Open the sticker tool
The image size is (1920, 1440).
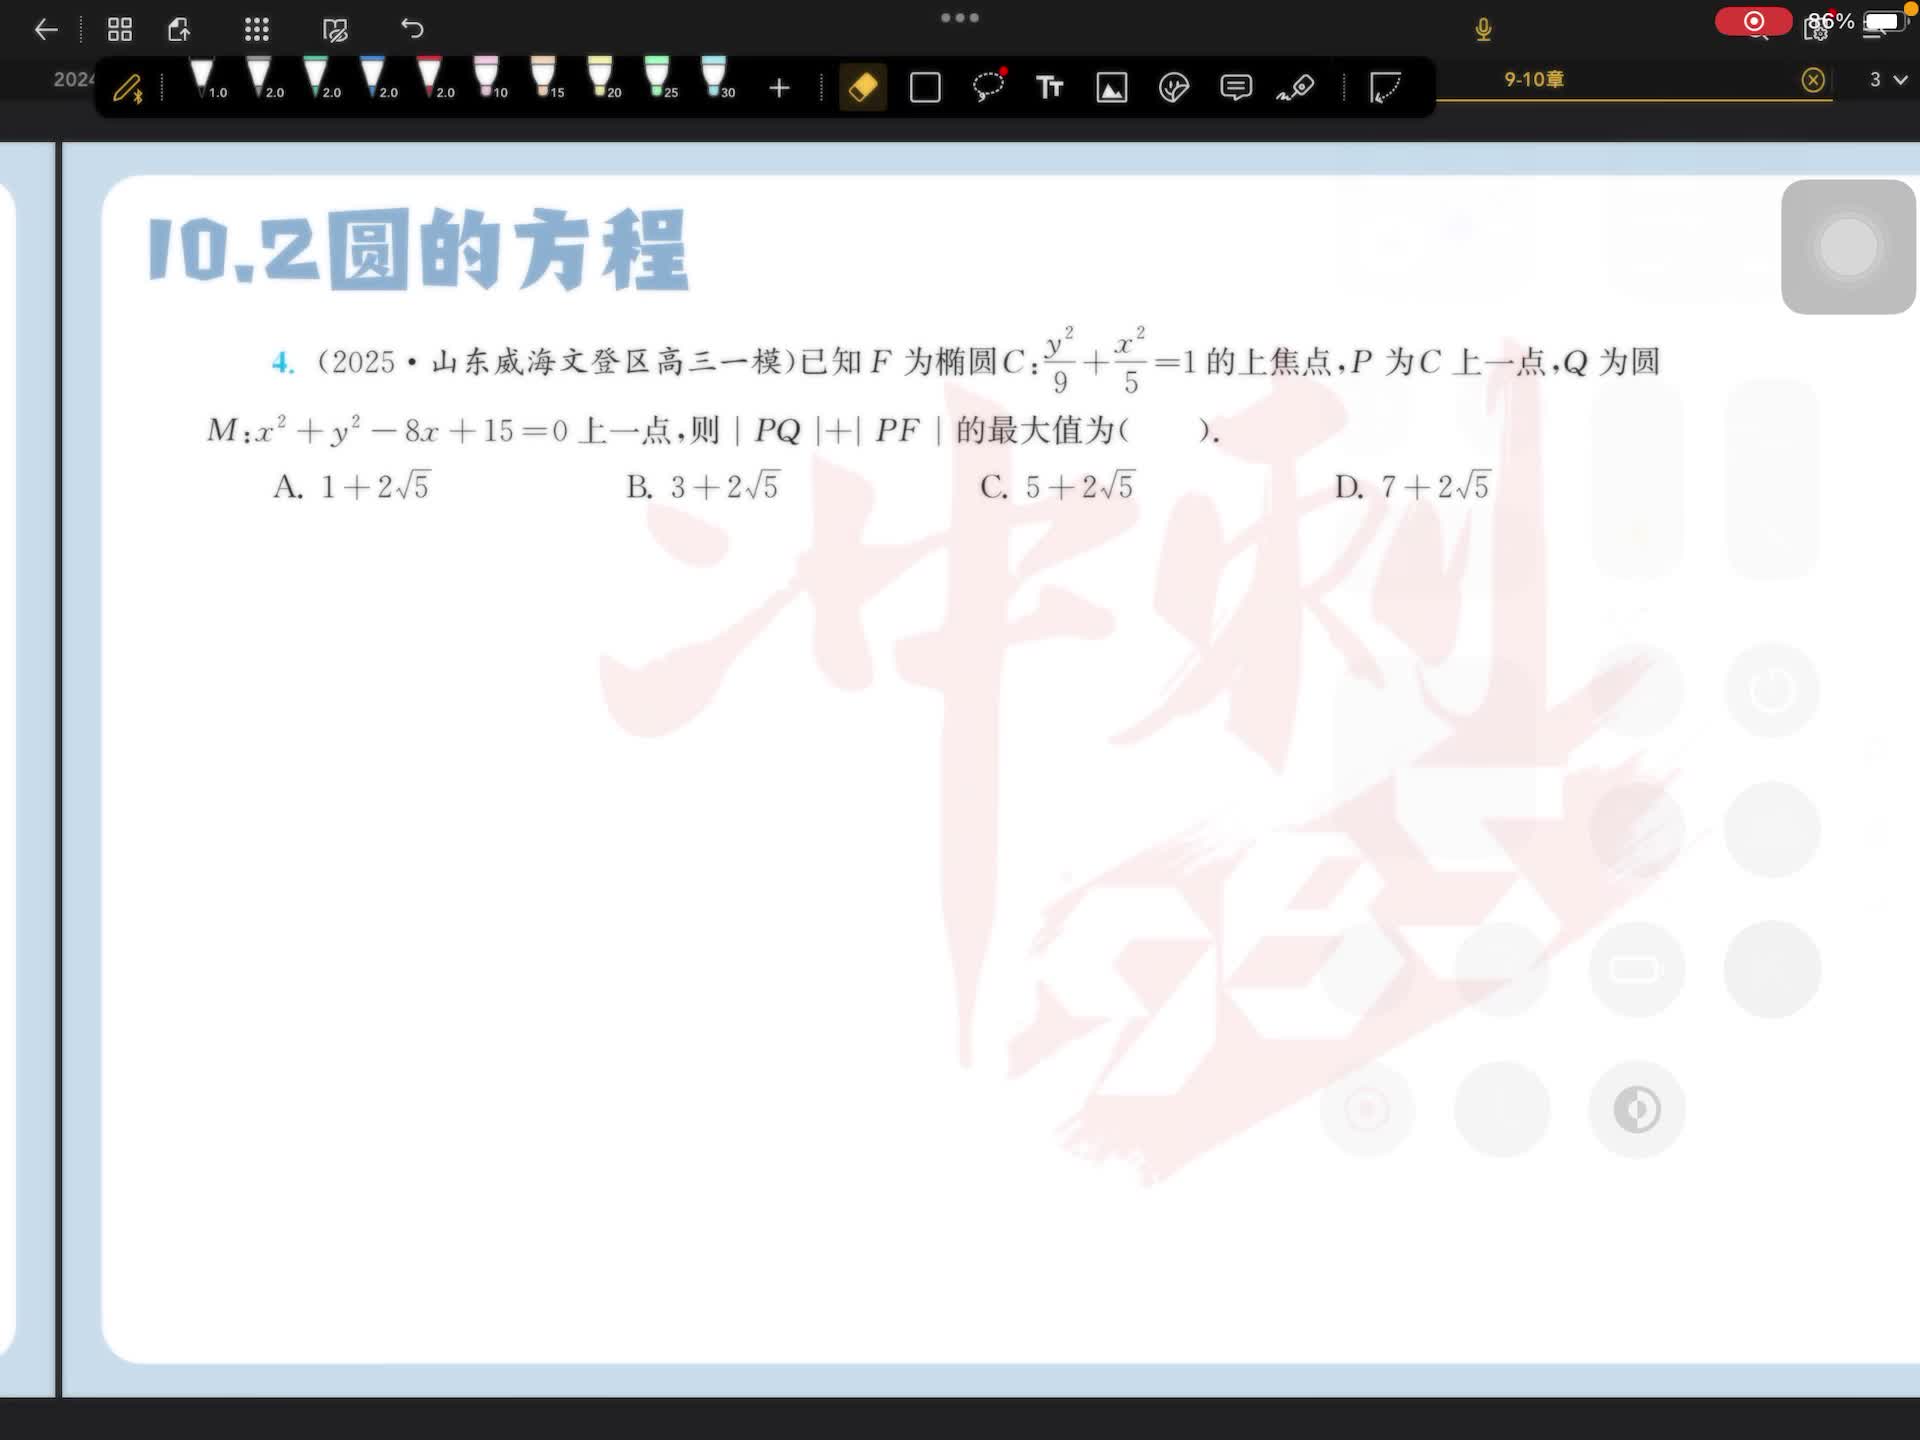pyautogui.click(x=1173, y=88)
